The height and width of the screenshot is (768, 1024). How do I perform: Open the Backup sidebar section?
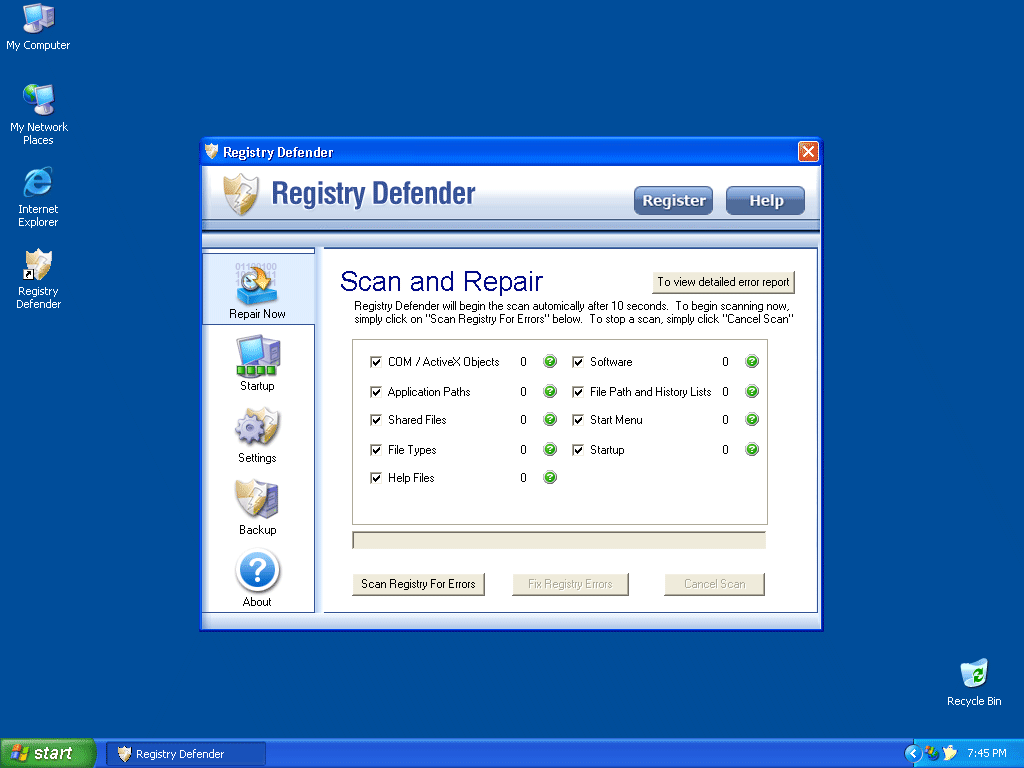(x=257, y=506)
